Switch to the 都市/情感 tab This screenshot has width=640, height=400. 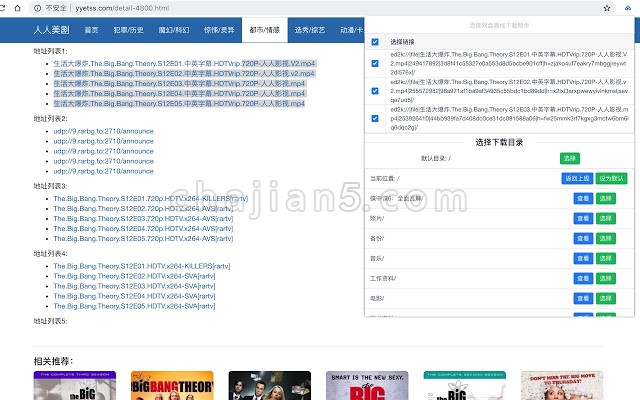pos(264,30)
